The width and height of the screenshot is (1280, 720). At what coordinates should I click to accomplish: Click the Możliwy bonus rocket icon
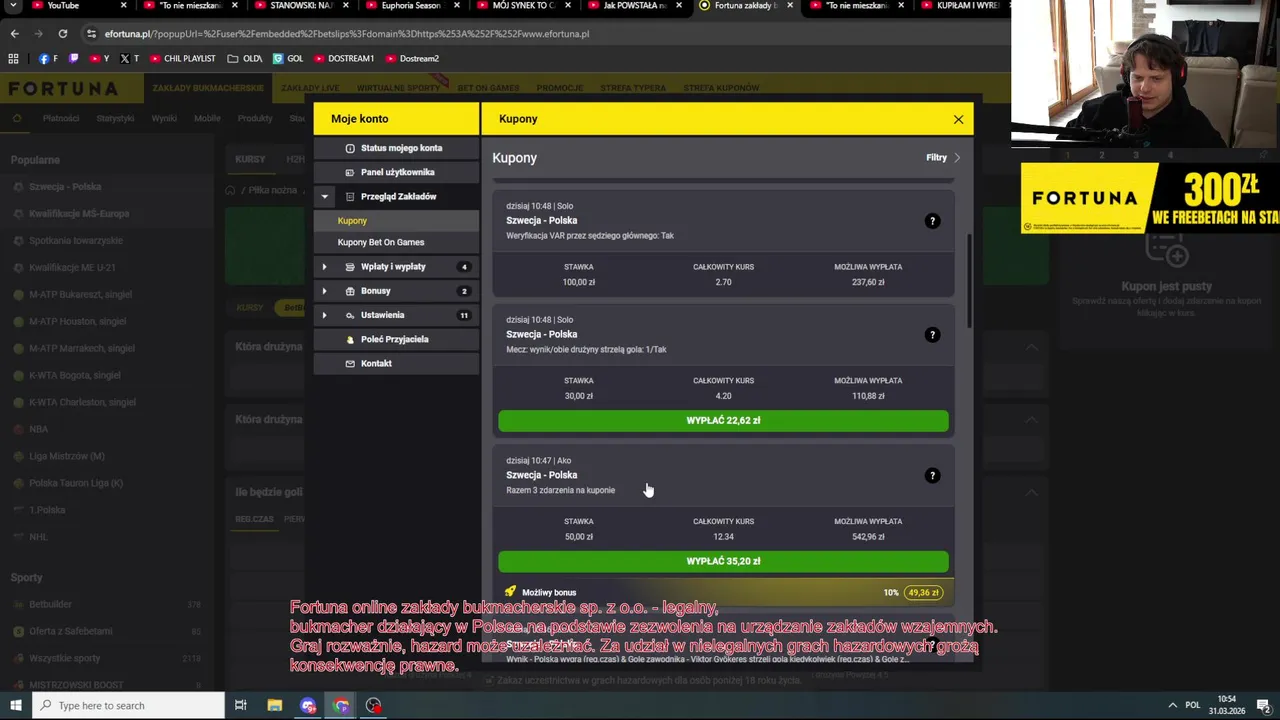pos(510,592)
